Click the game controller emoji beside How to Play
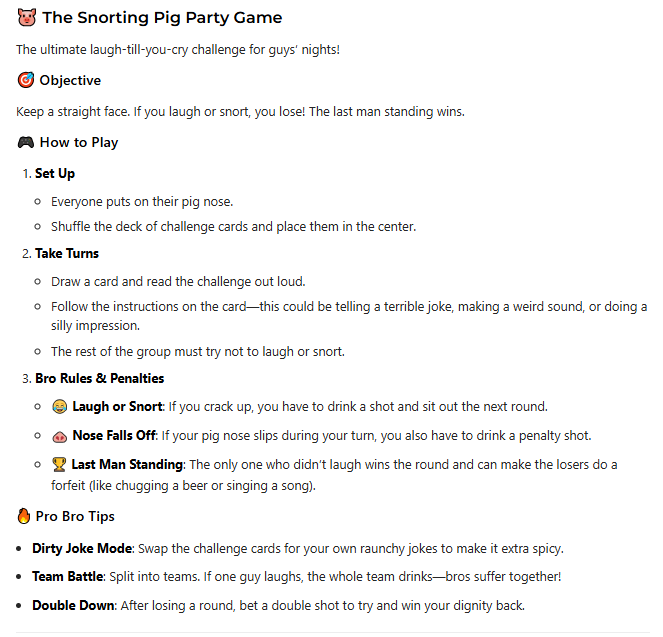The width and height of the screenshot is (663, 637). coord(26,142)
